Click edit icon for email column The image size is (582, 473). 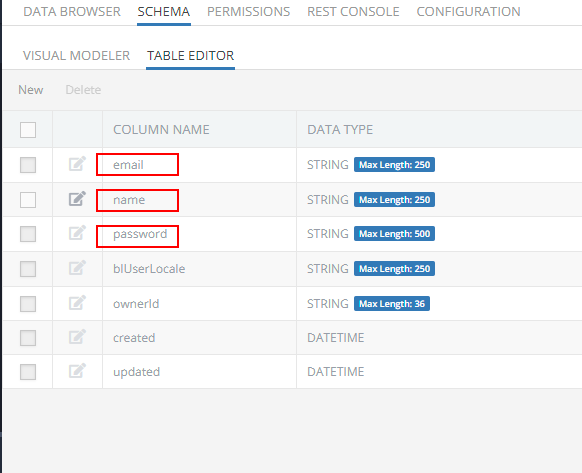(x=77, y=164)
